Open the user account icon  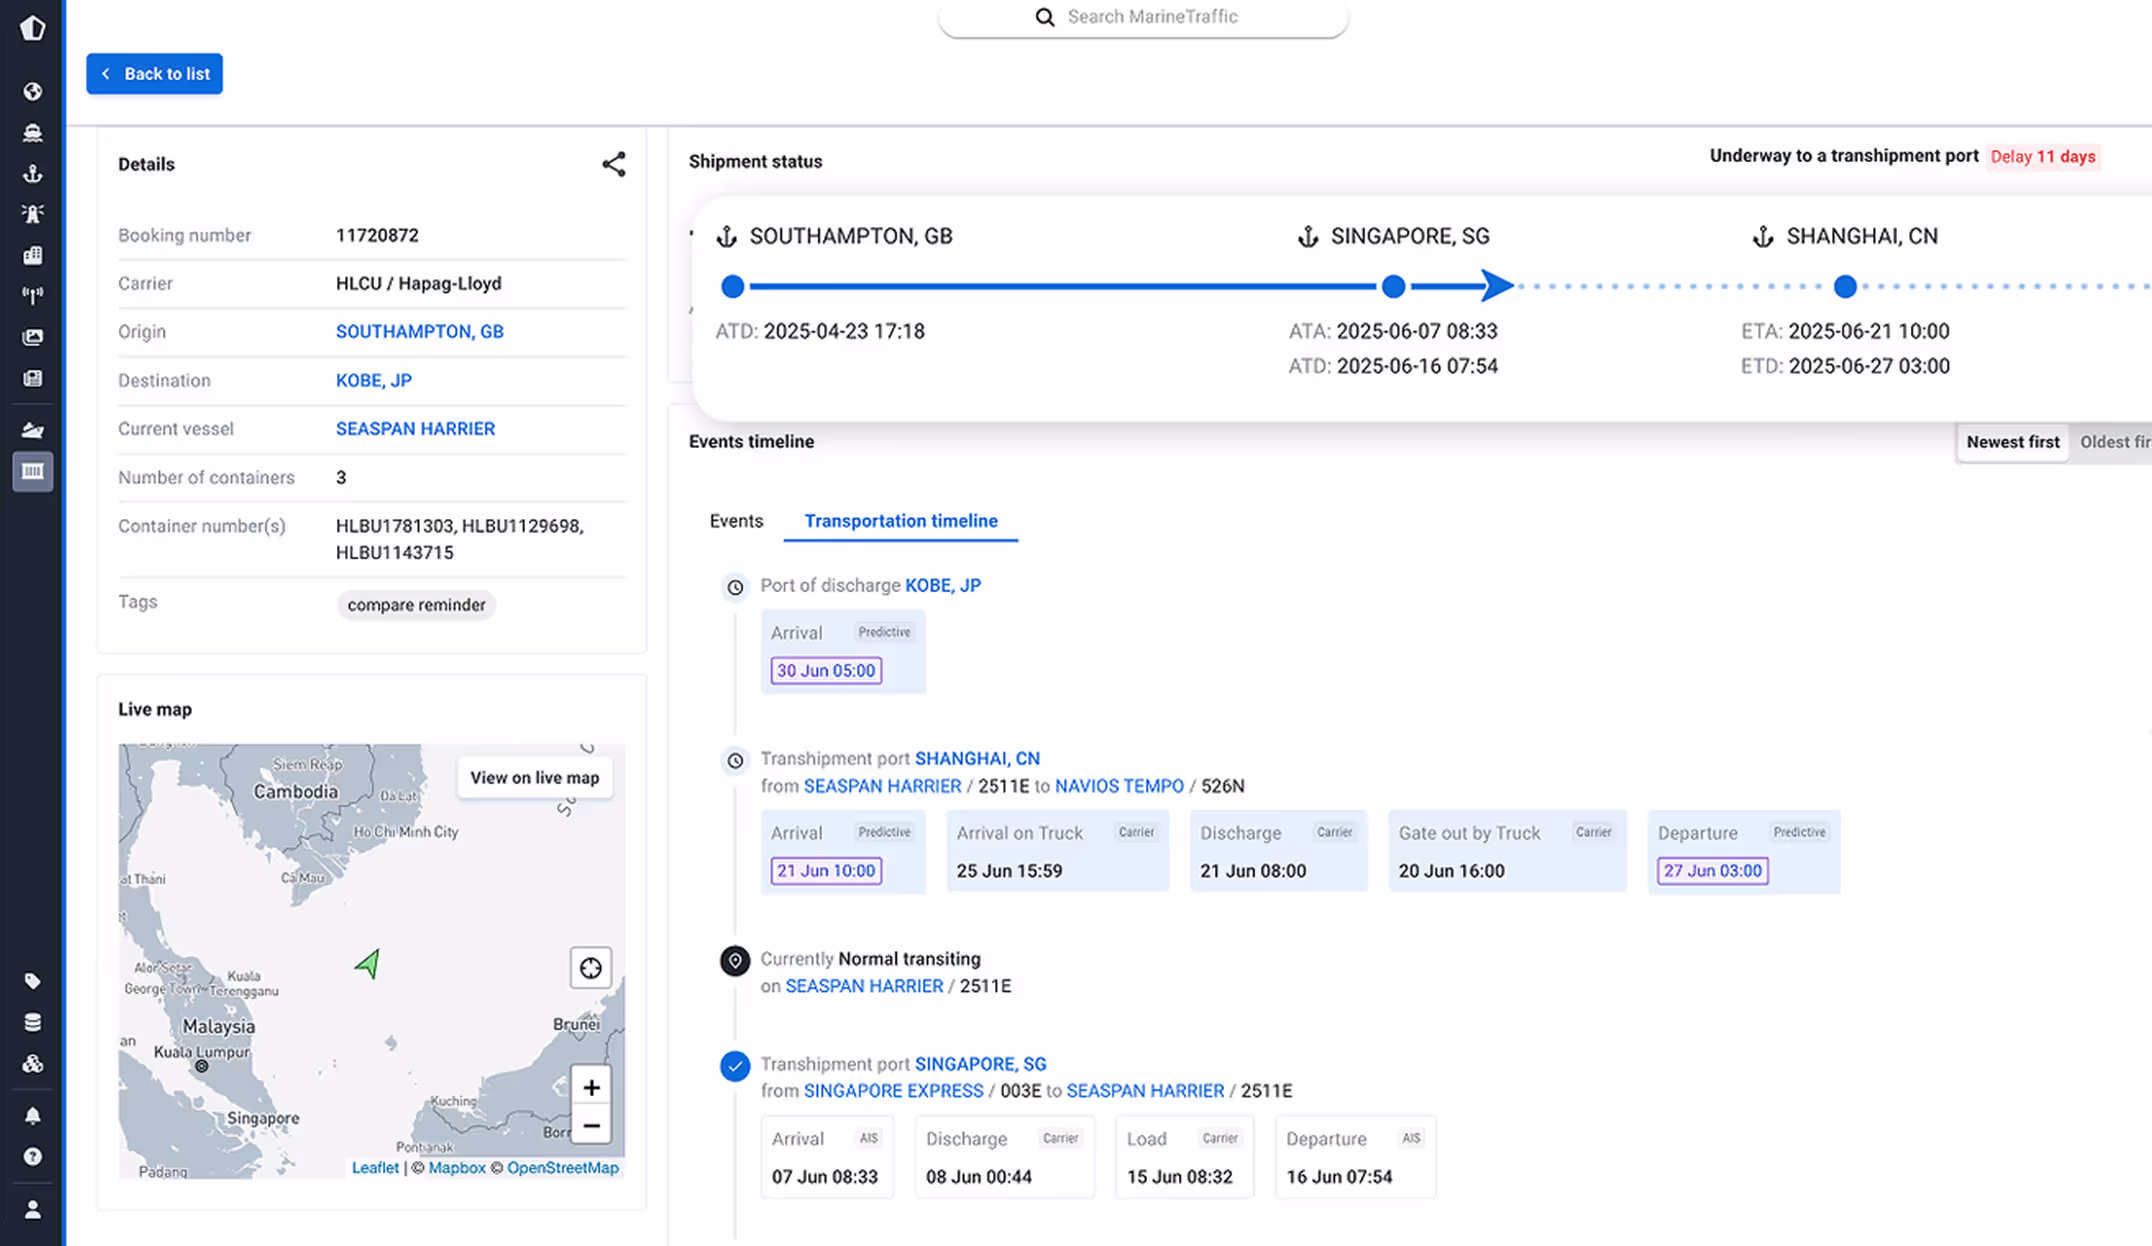33,1209
